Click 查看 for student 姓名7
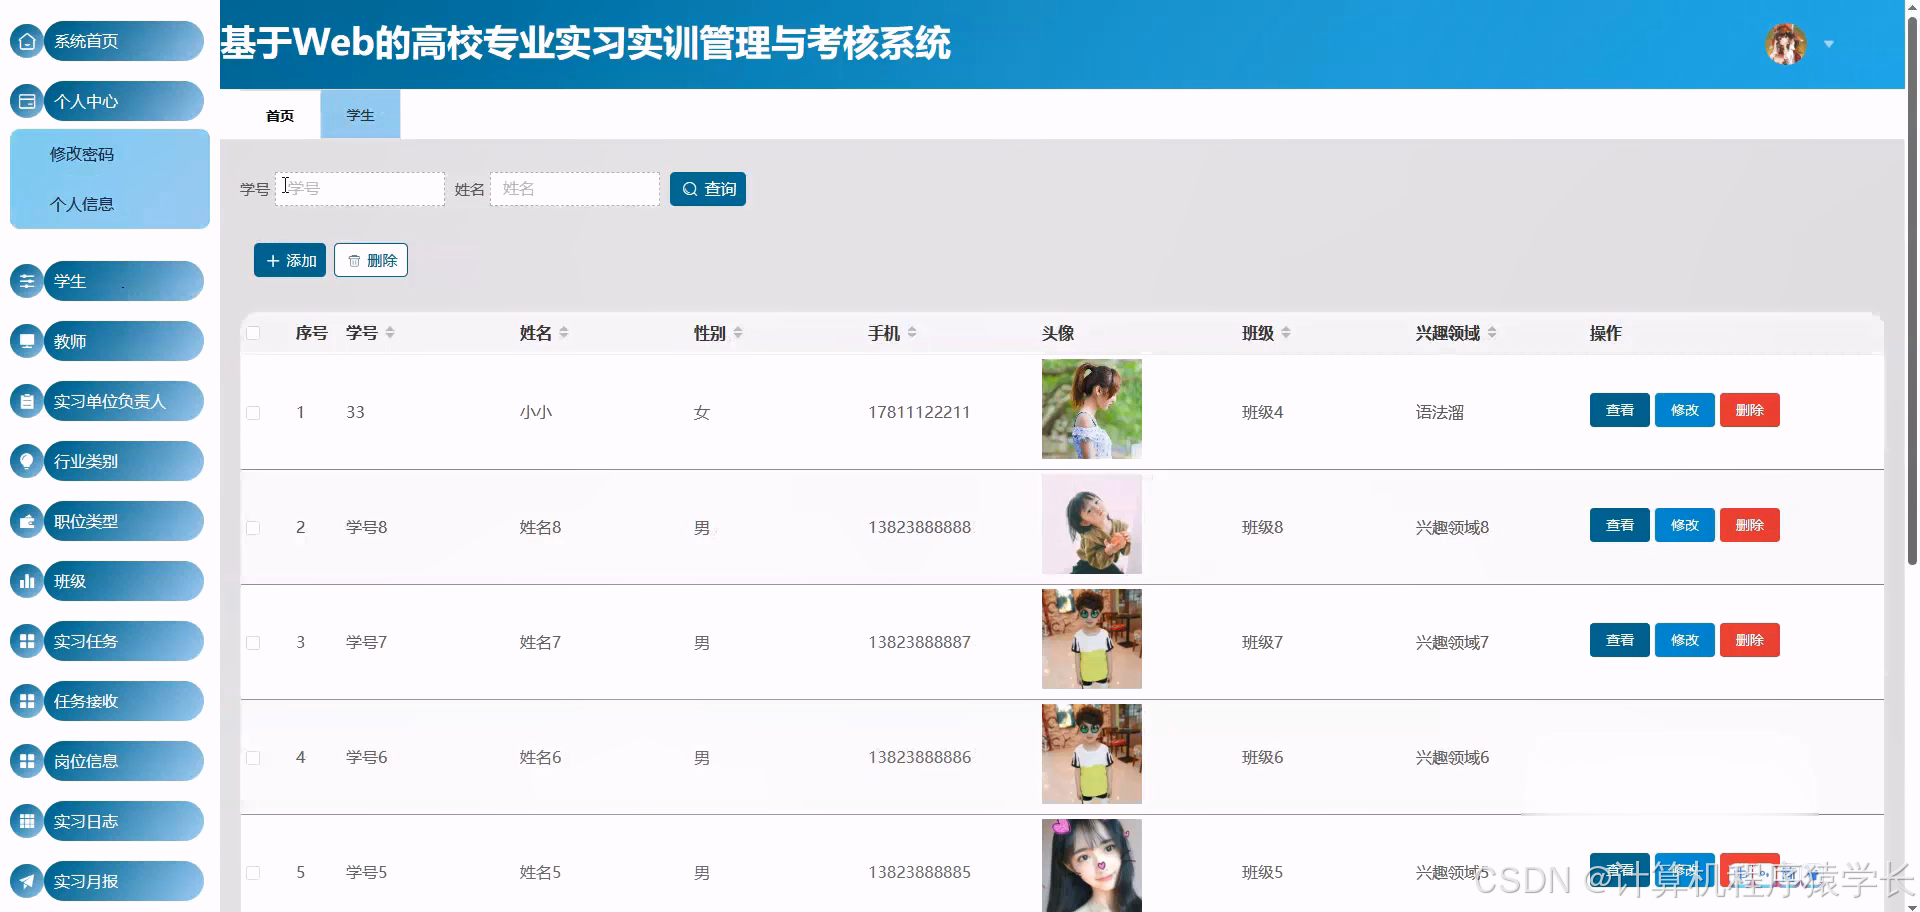1920x912 pixels. [x=1620, y=640]
